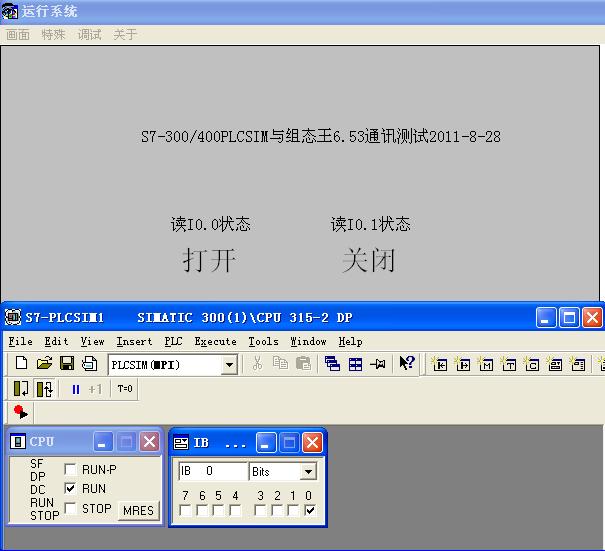The height and width of the screenshot is (551, 605).
Task: Save the PLC simulation with the floppy icon
Action: (x=67, y=363)
